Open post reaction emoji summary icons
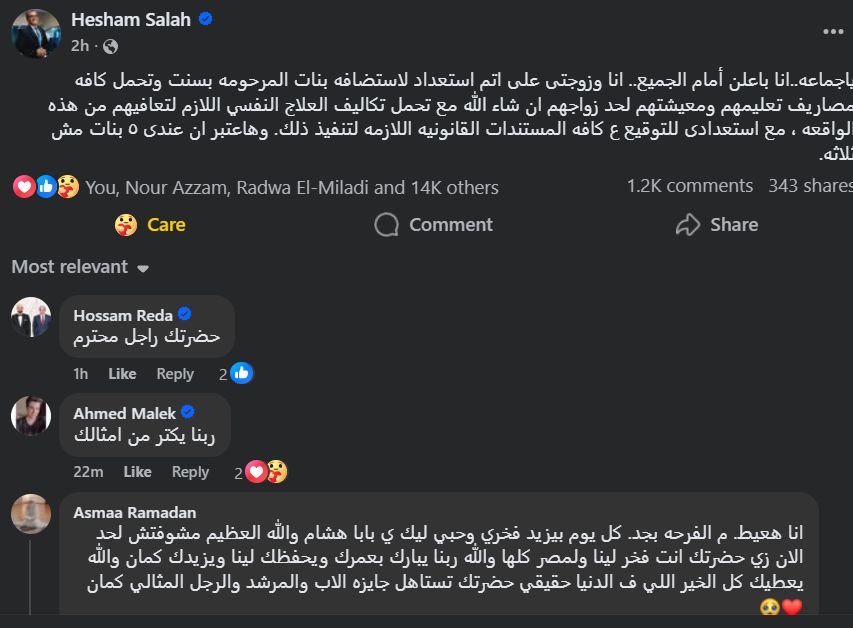This screenshot has width=853, height=628. pyautogui.click(x=46, y=186)
